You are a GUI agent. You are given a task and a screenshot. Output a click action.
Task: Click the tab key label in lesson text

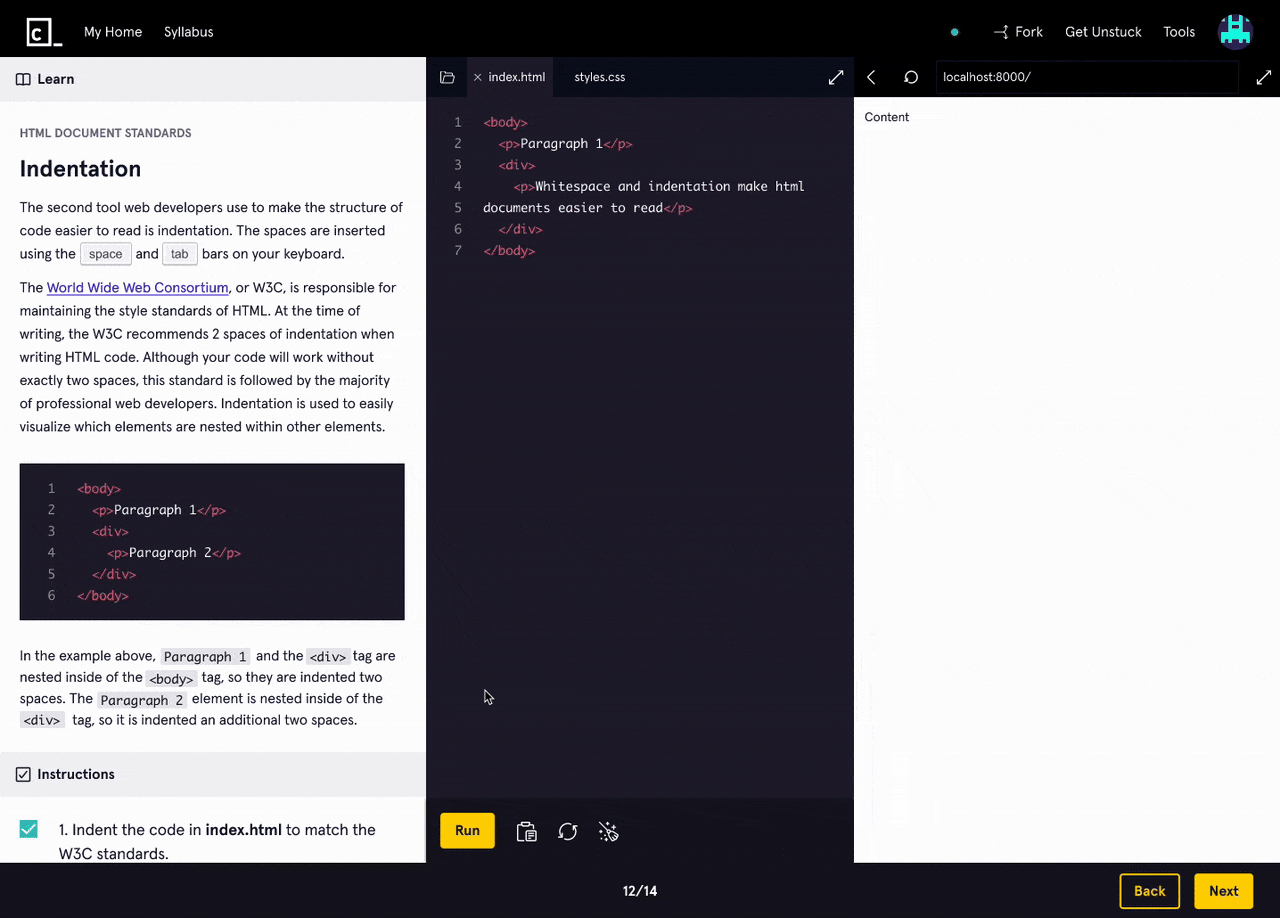click(x=180, y=254)
